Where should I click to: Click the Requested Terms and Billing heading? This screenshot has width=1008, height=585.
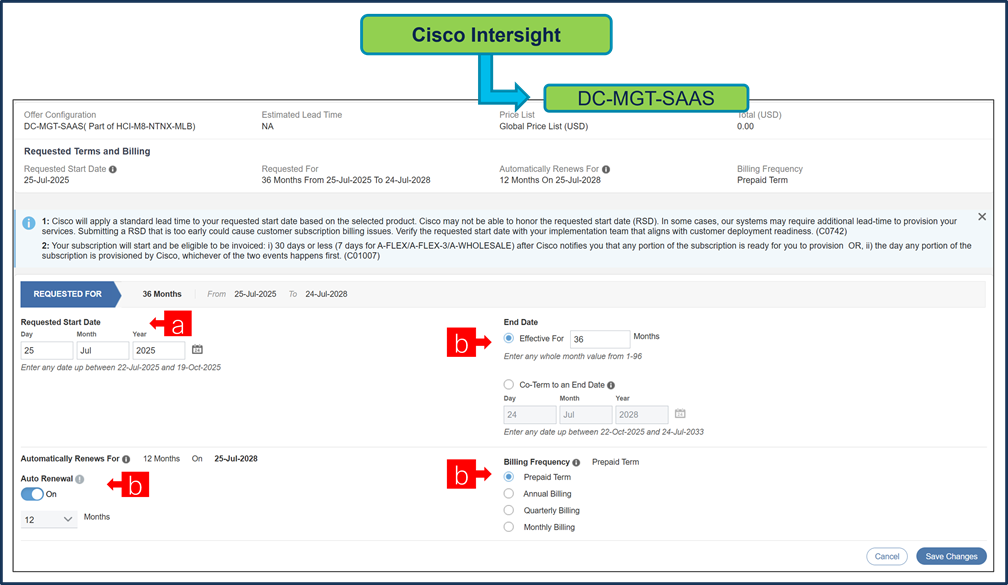click(x=87, y=151)
